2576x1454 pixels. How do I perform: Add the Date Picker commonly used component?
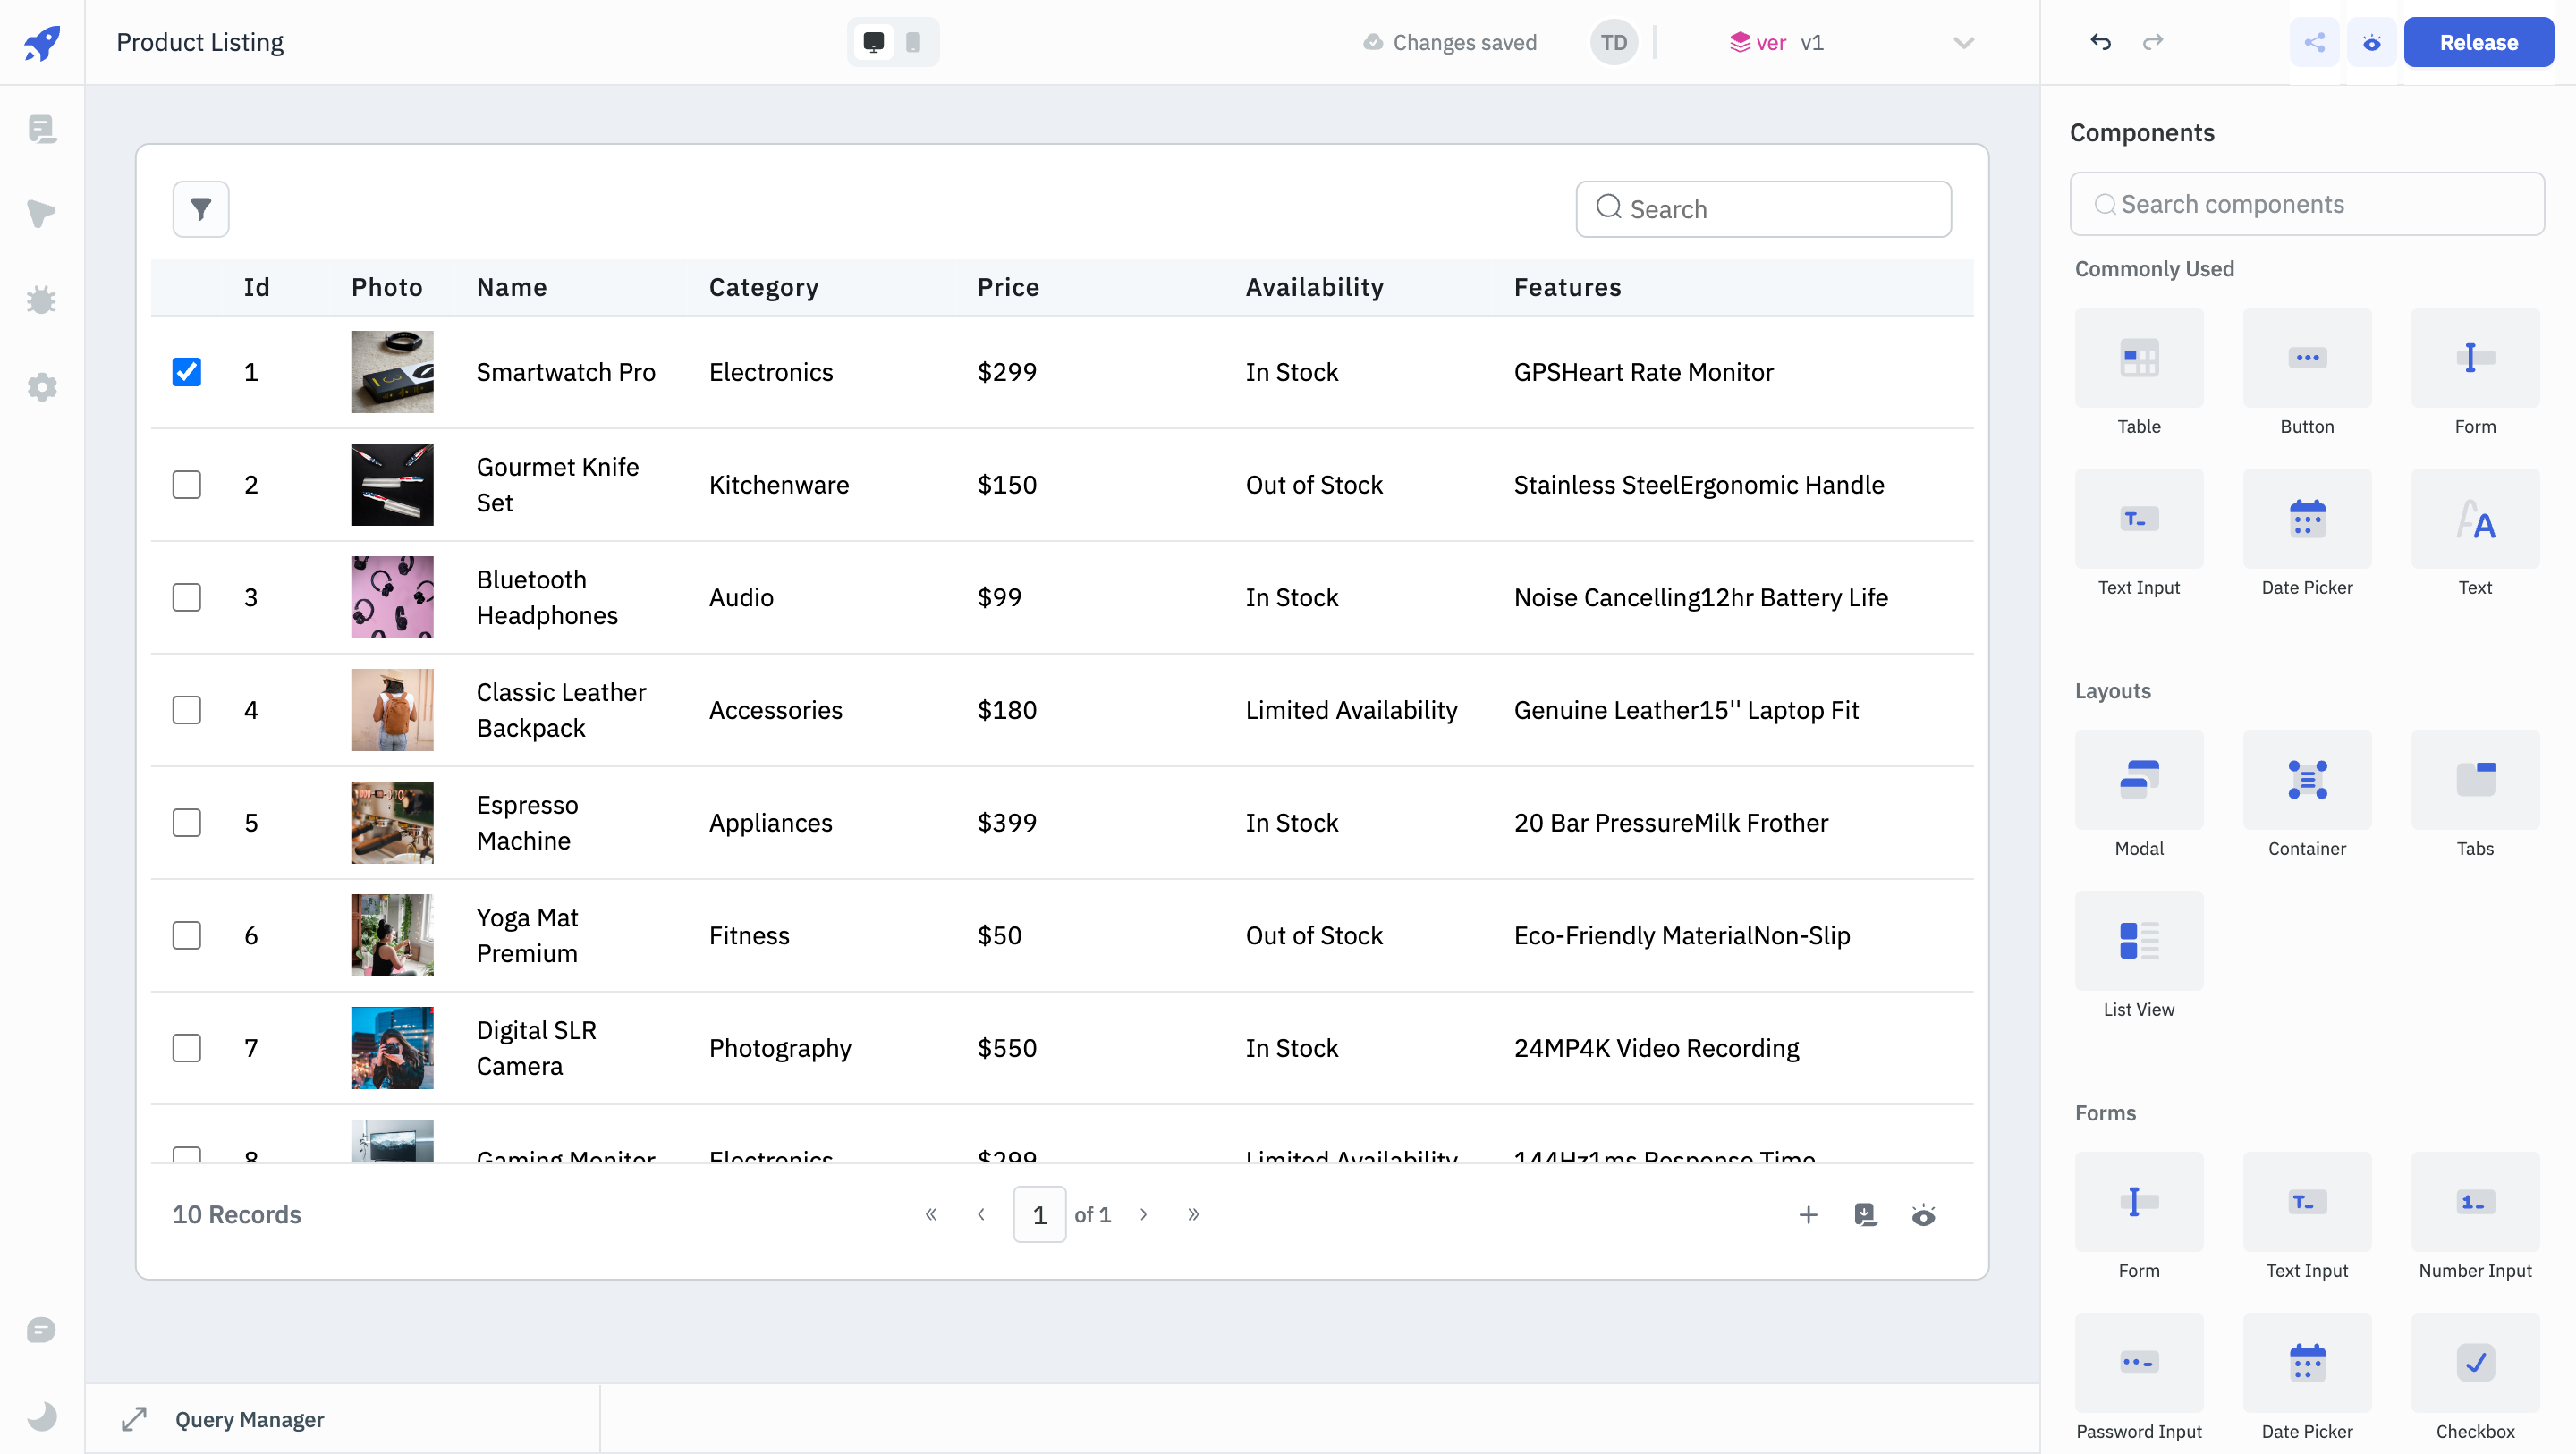(2306, 519)
